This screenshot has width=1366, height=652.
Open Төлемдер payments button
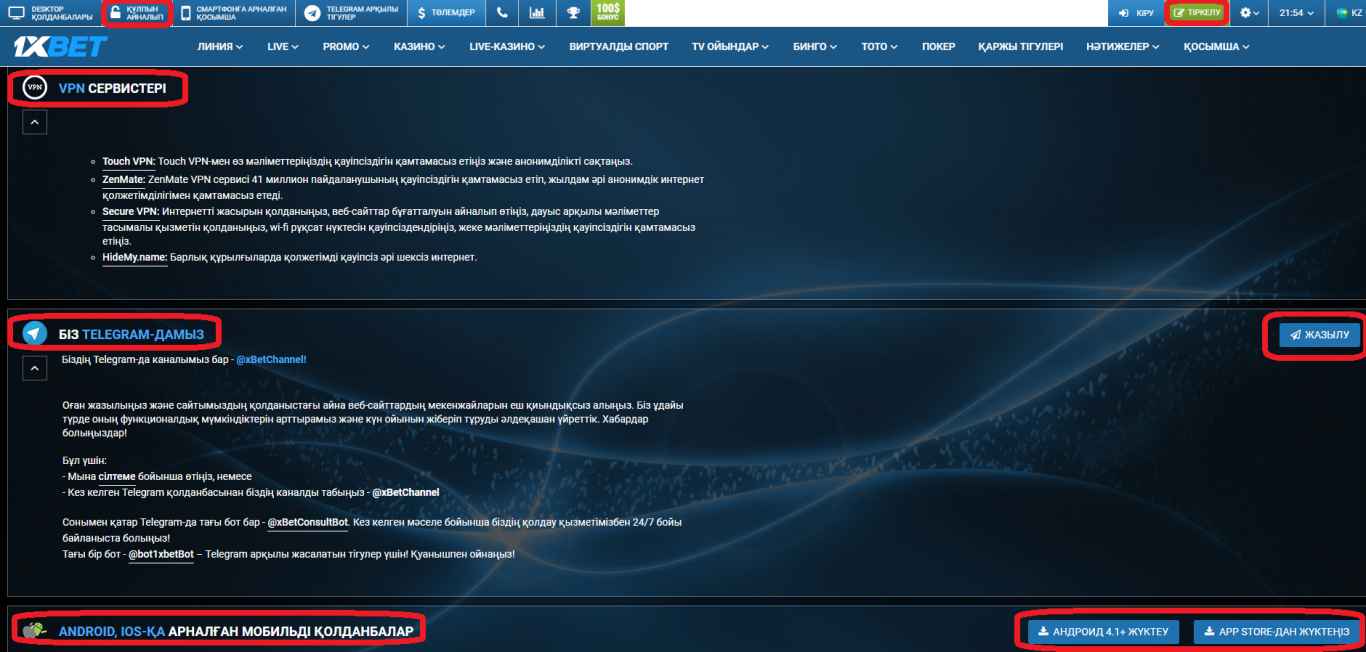pos(447,13)
